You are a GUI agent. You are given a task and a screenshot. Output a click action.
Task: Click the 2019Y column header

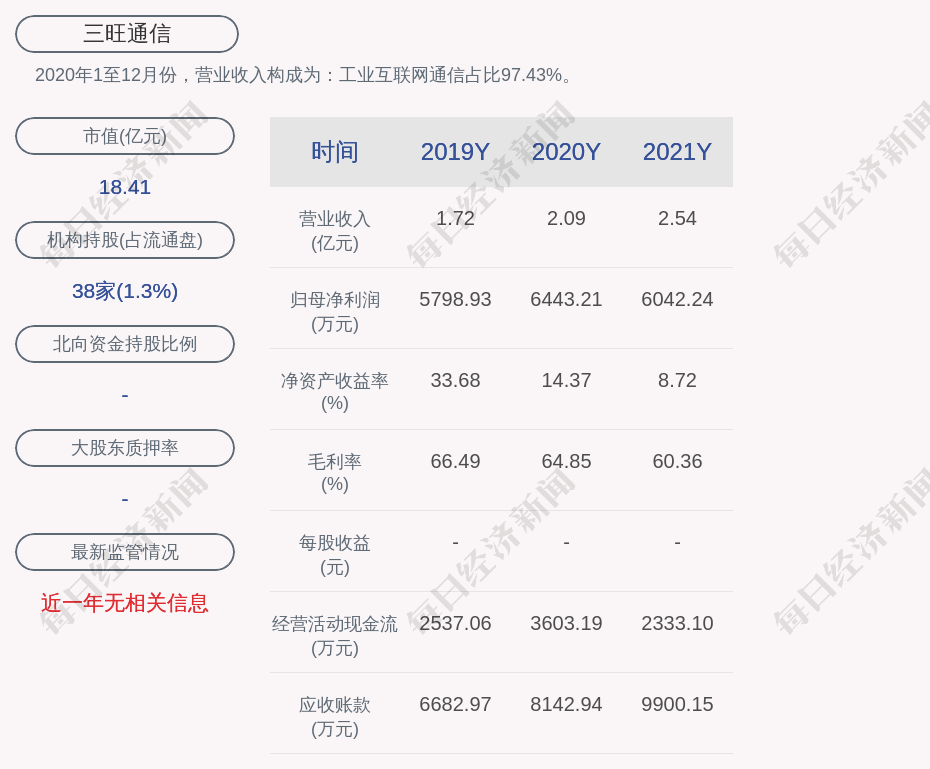(x=455, y=152)
